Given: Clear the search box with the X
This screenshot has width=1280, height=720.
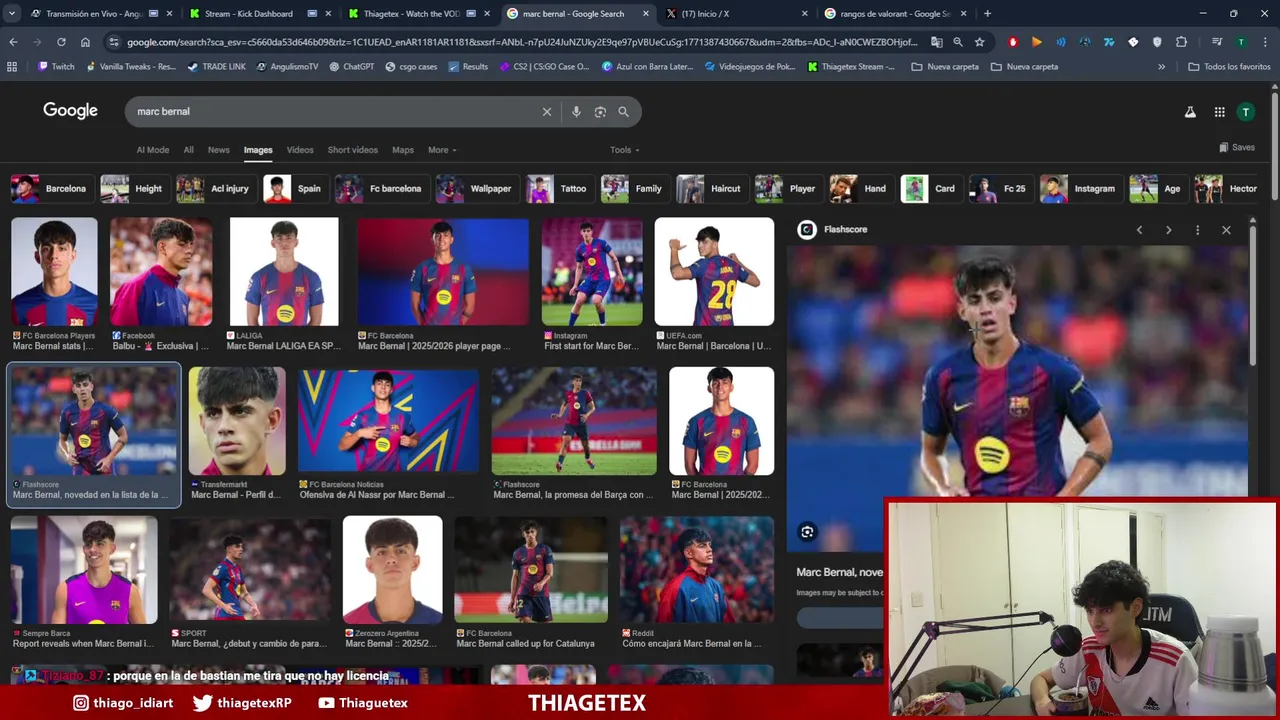Looking at the screenshot, I should click(x=547, y=112).
